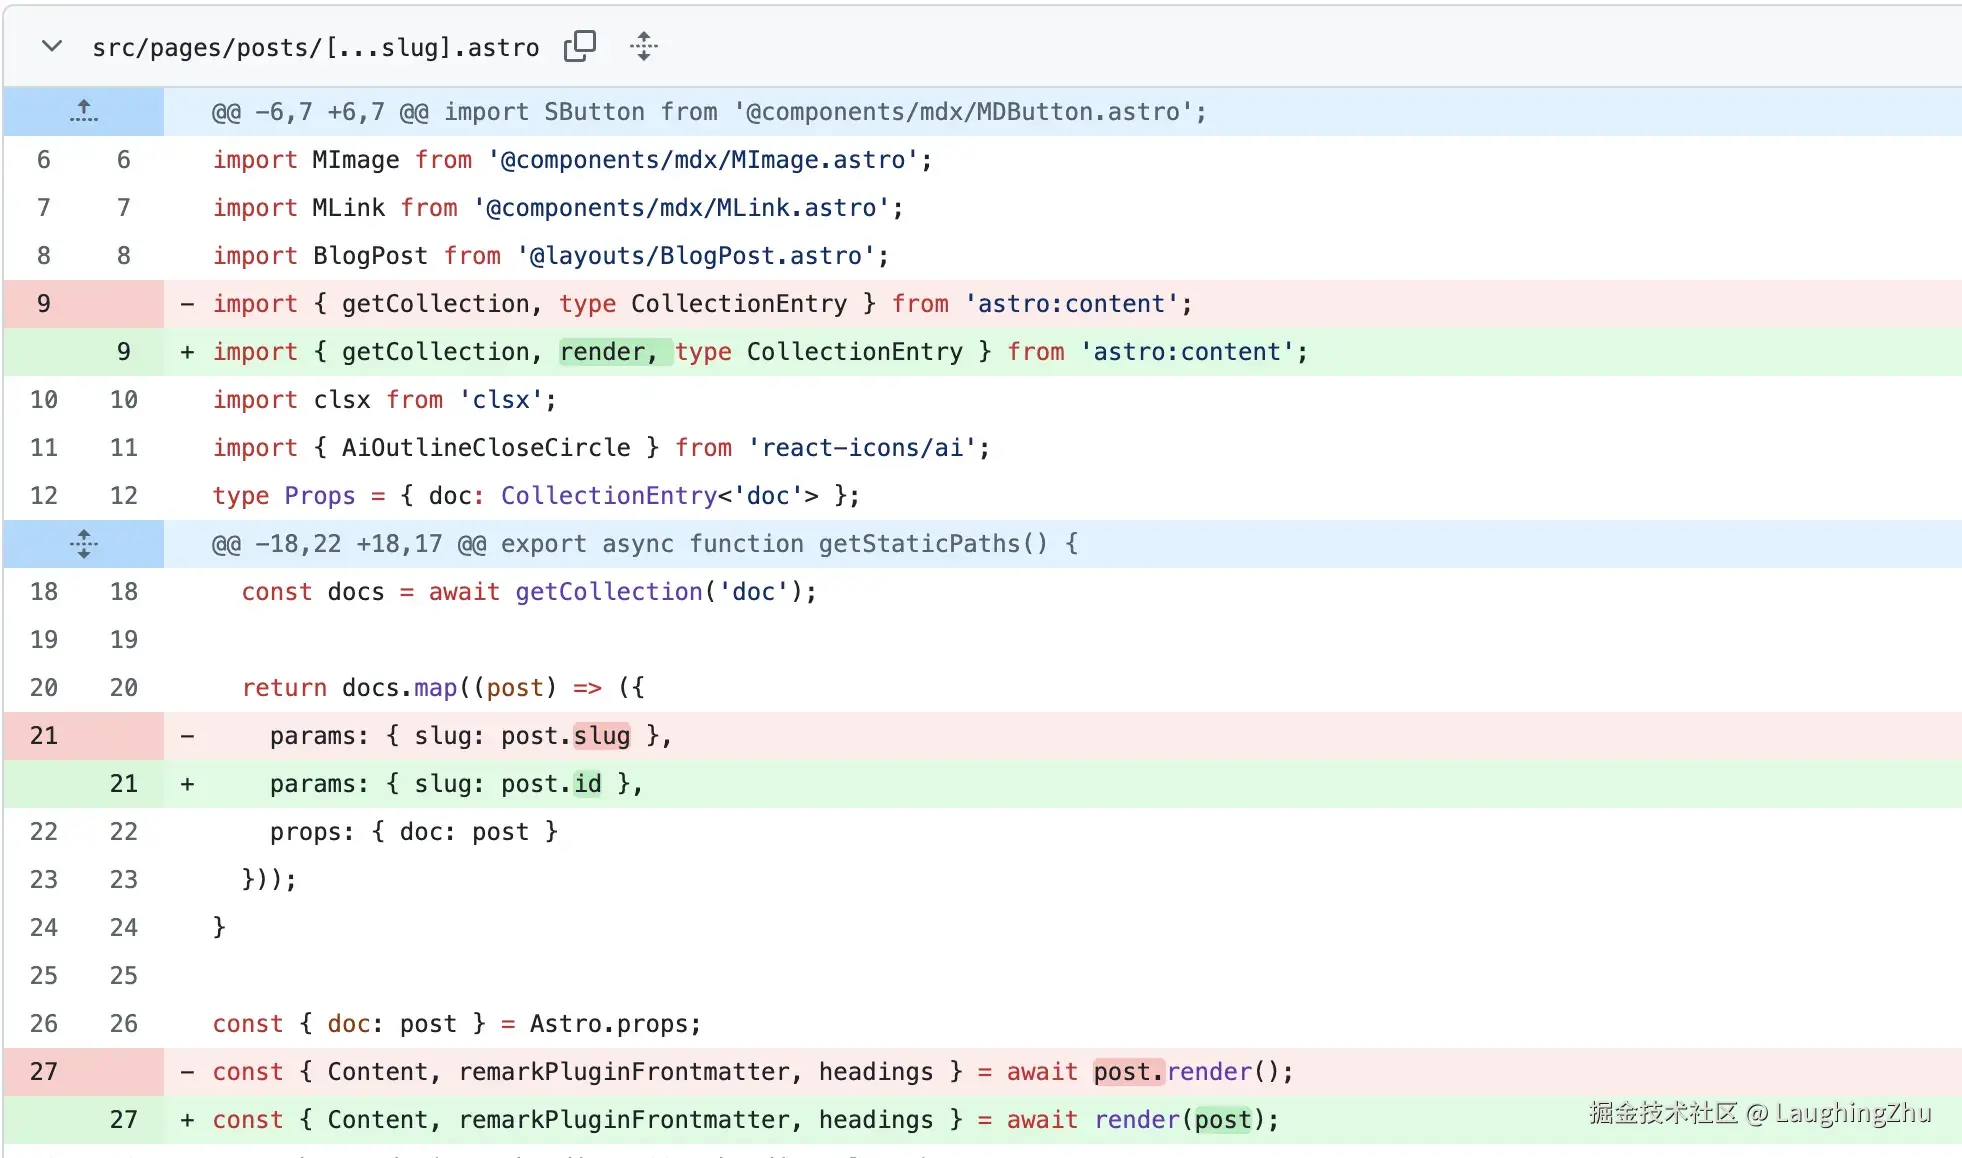Viewport: 1962px width, 1158px height.
Task: Expand hidden lines between the two hunks
Action: [x=84, y=543]
